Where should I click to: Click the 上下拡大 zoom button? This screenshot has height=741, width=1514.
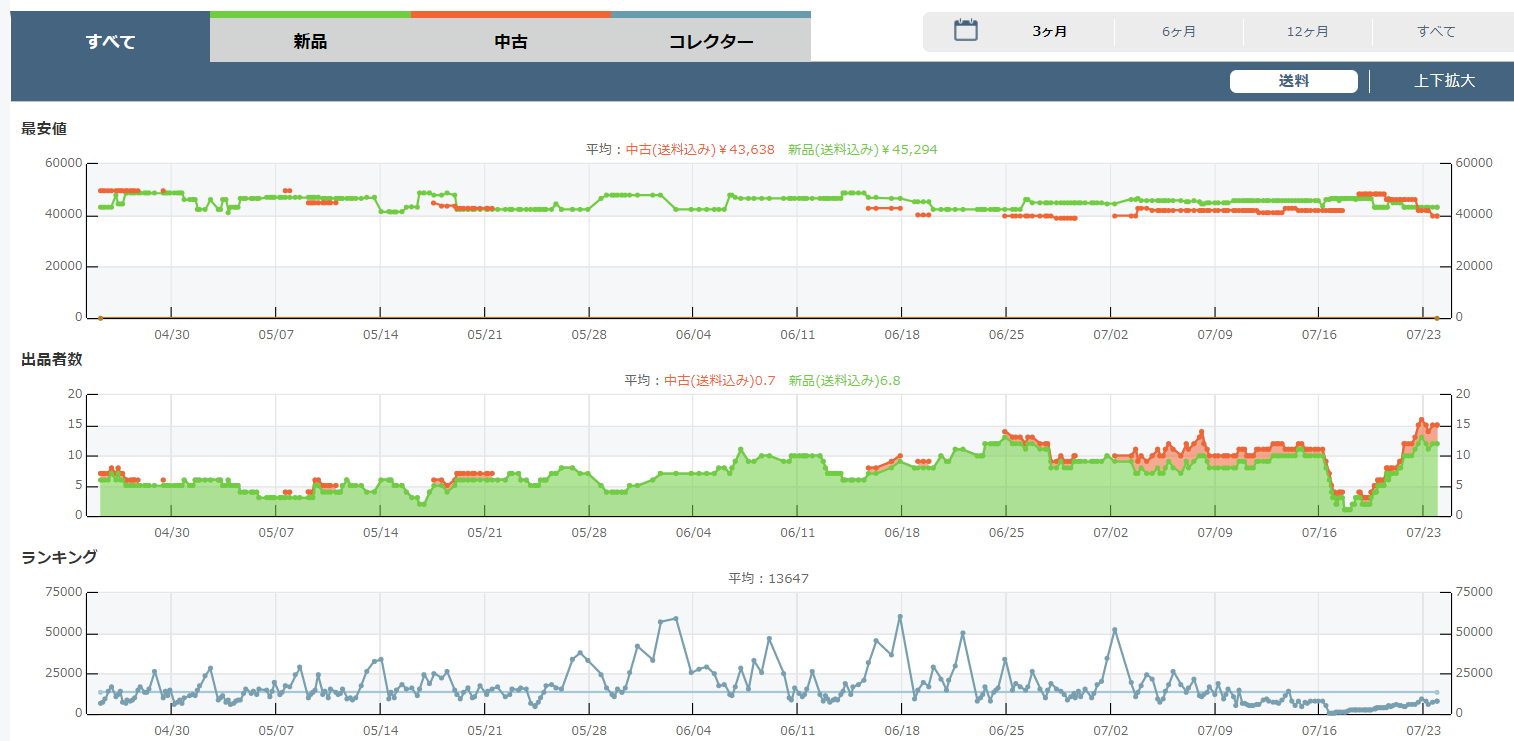1444,81
